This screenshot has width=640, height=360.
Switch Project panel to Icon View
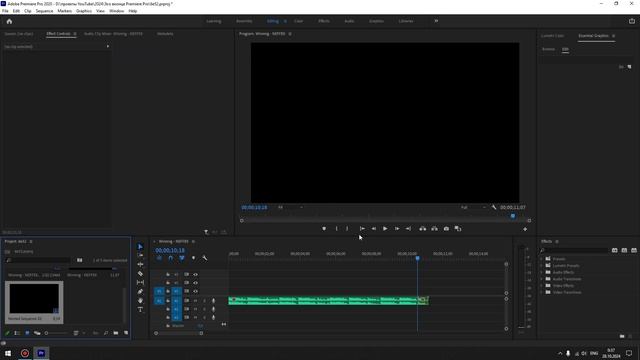(x=27, y=333)
